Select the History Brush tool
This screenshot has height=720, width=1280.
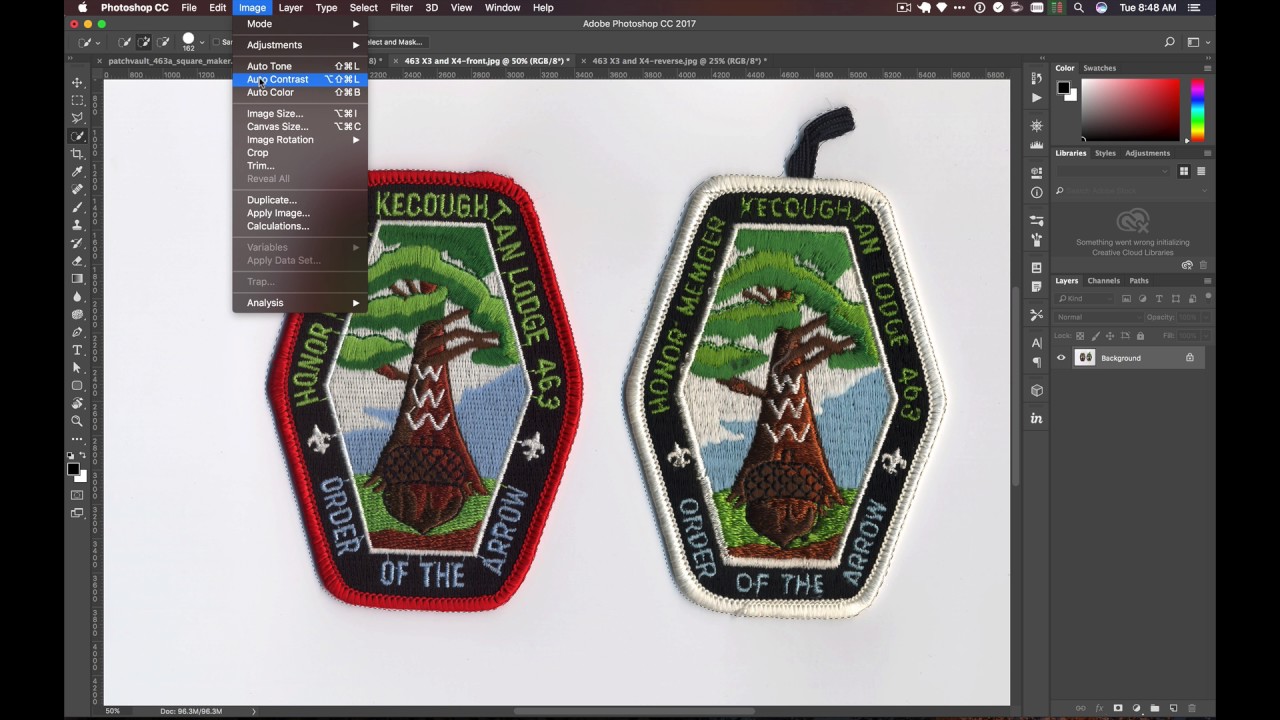point(77,243)
